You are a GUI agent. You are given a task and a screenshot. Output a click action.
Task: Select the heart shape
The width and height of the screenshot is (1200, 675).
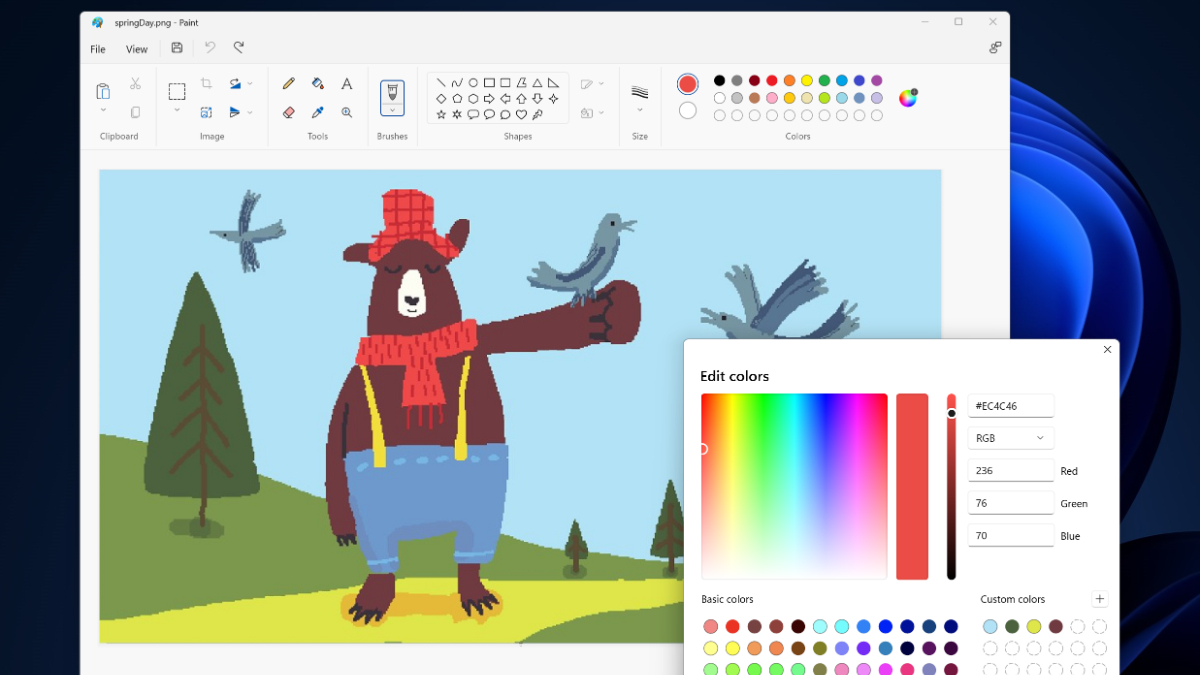click(x=521, y=115)
